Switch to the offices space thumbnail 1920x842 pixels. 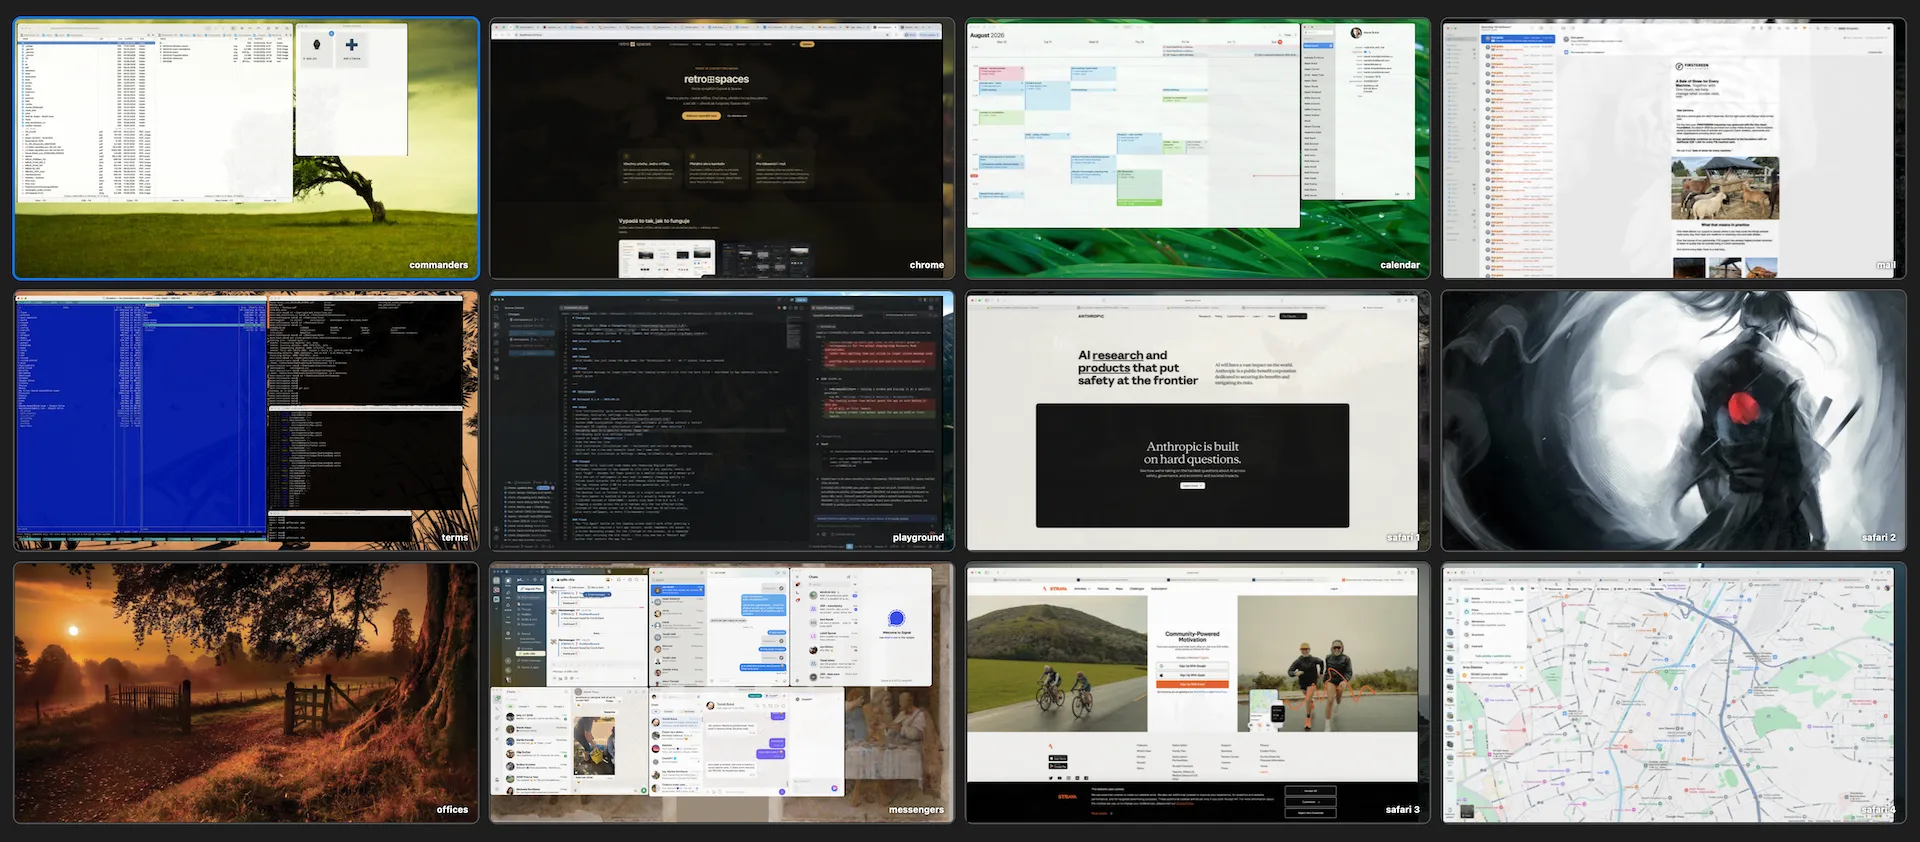point(246,693)
